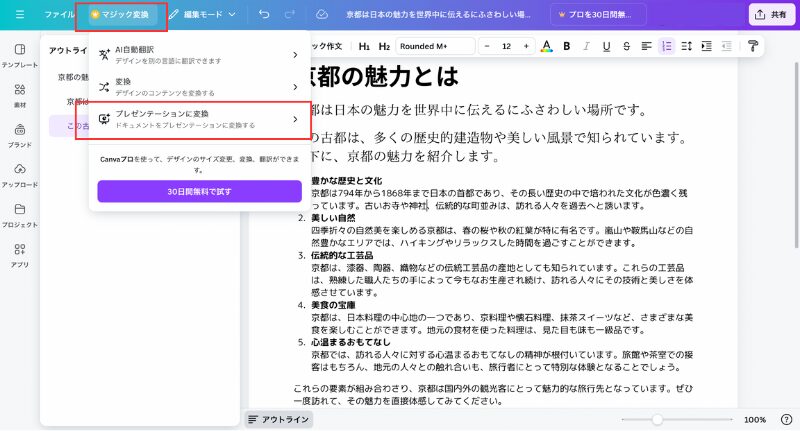Adjust the zoom slider handle
The width and height of the screenshot is (800, 431).
coord(657,419)
